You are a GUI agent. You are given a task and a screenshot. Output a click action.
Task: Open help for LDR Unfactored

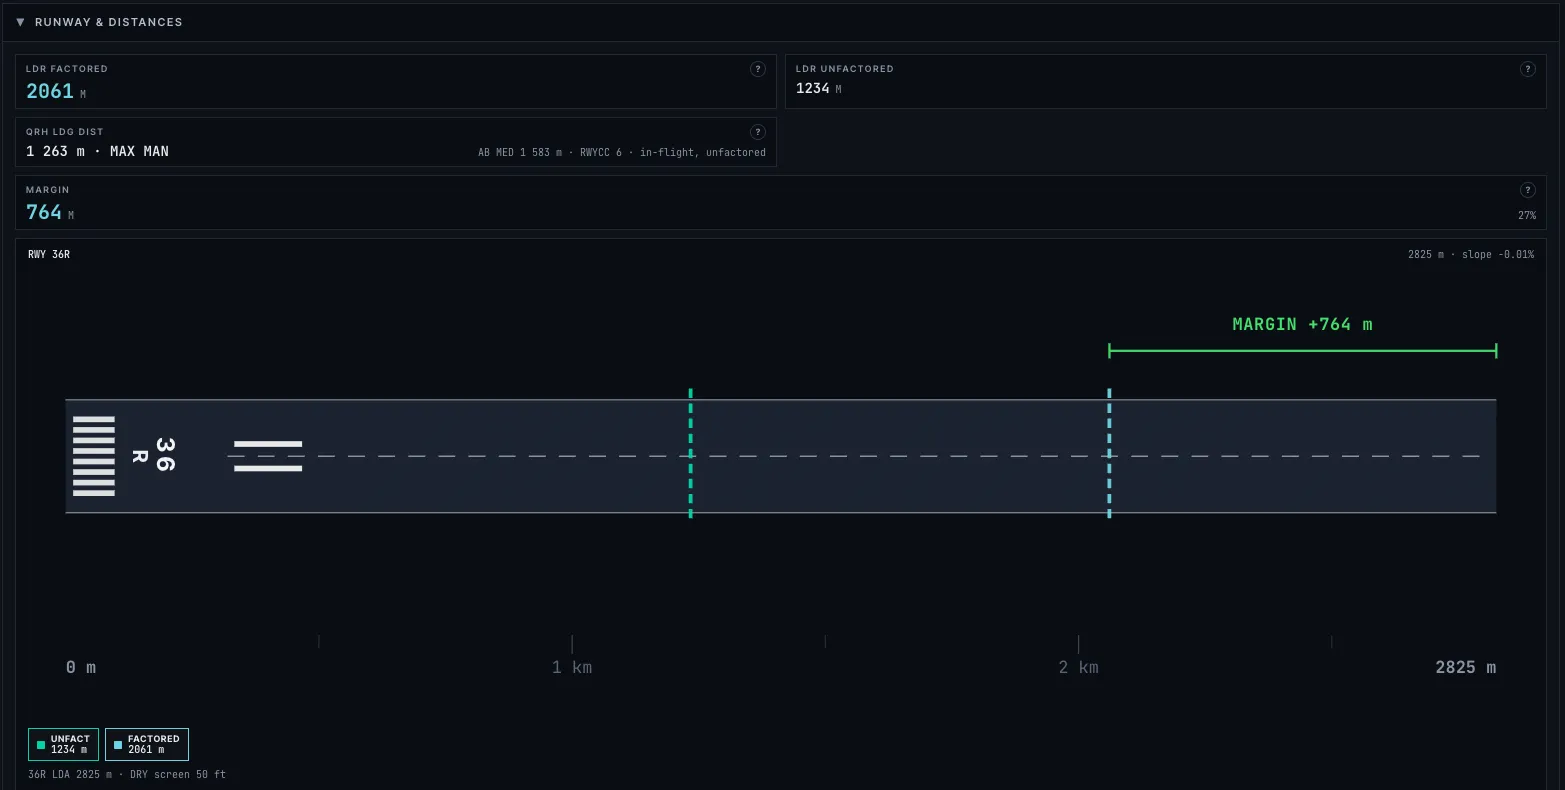point(1527,69)
